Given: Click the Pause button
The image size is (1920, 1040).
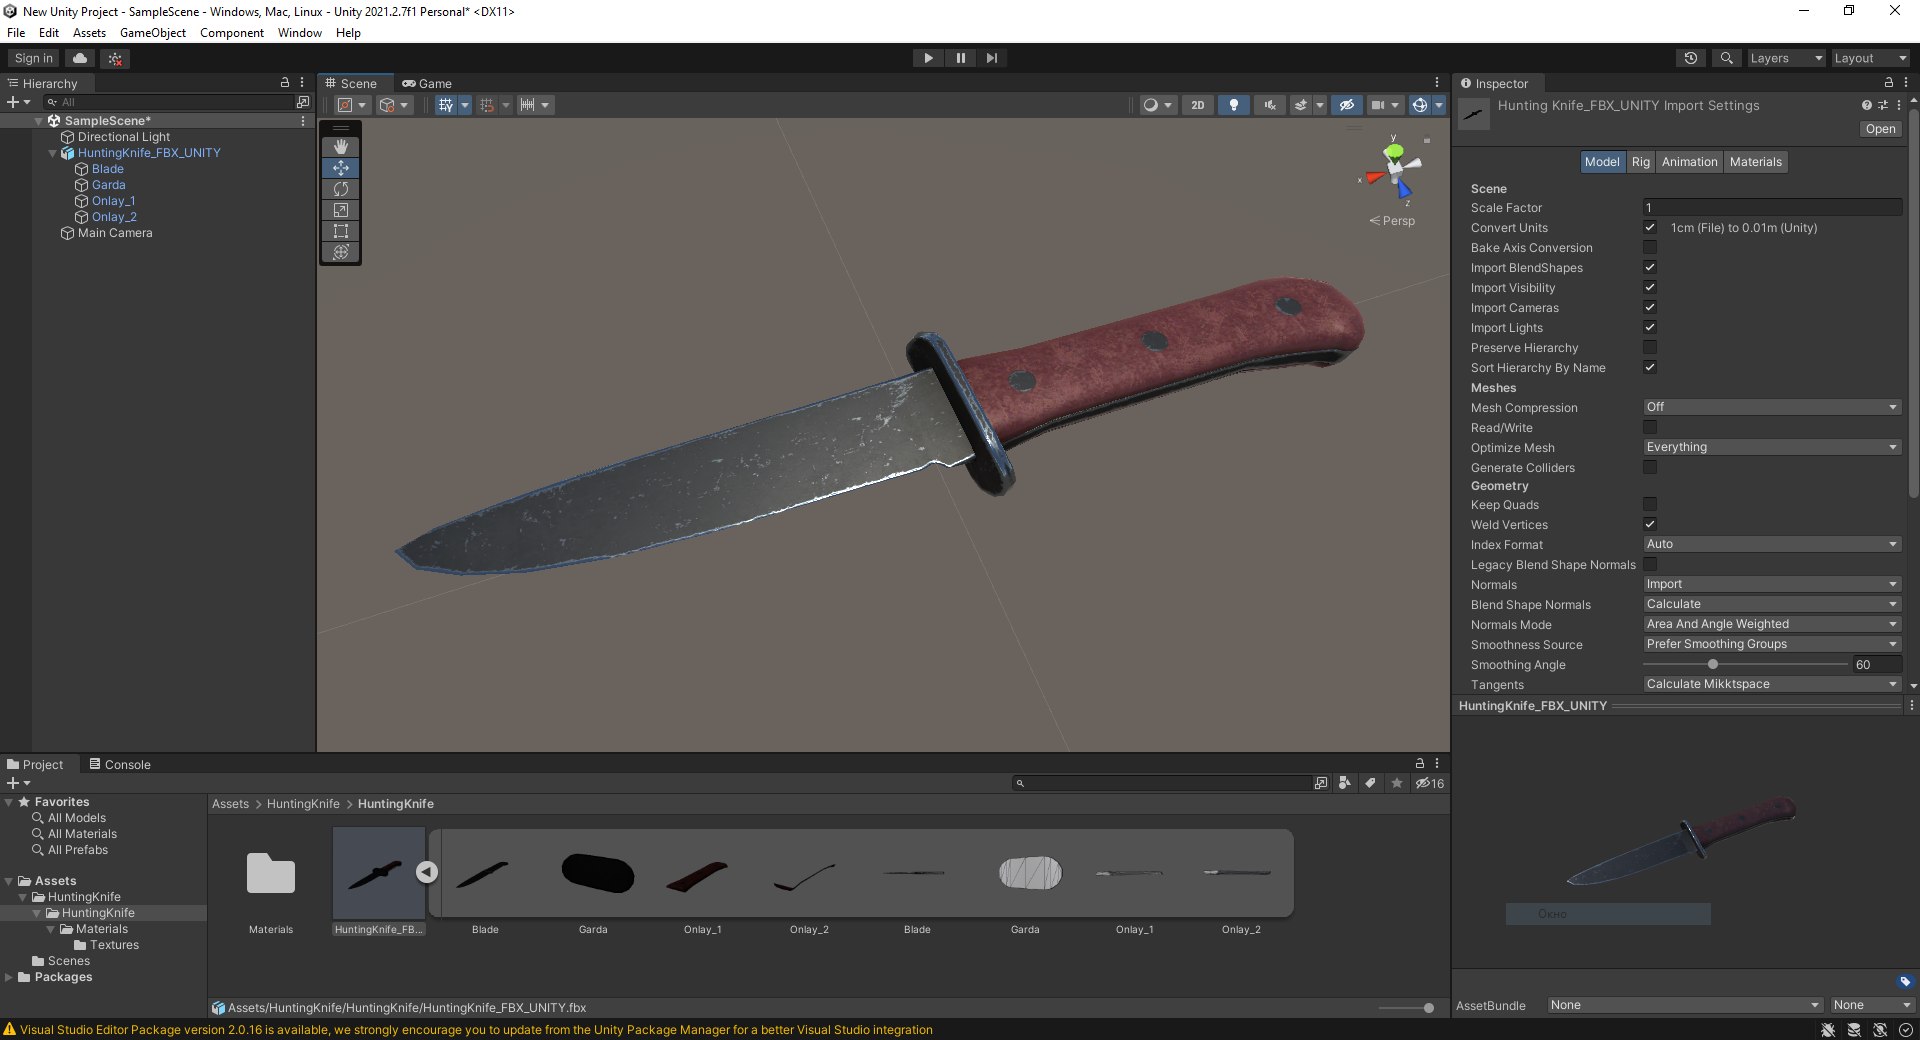Looking at the screenshot, I should 960,58.
